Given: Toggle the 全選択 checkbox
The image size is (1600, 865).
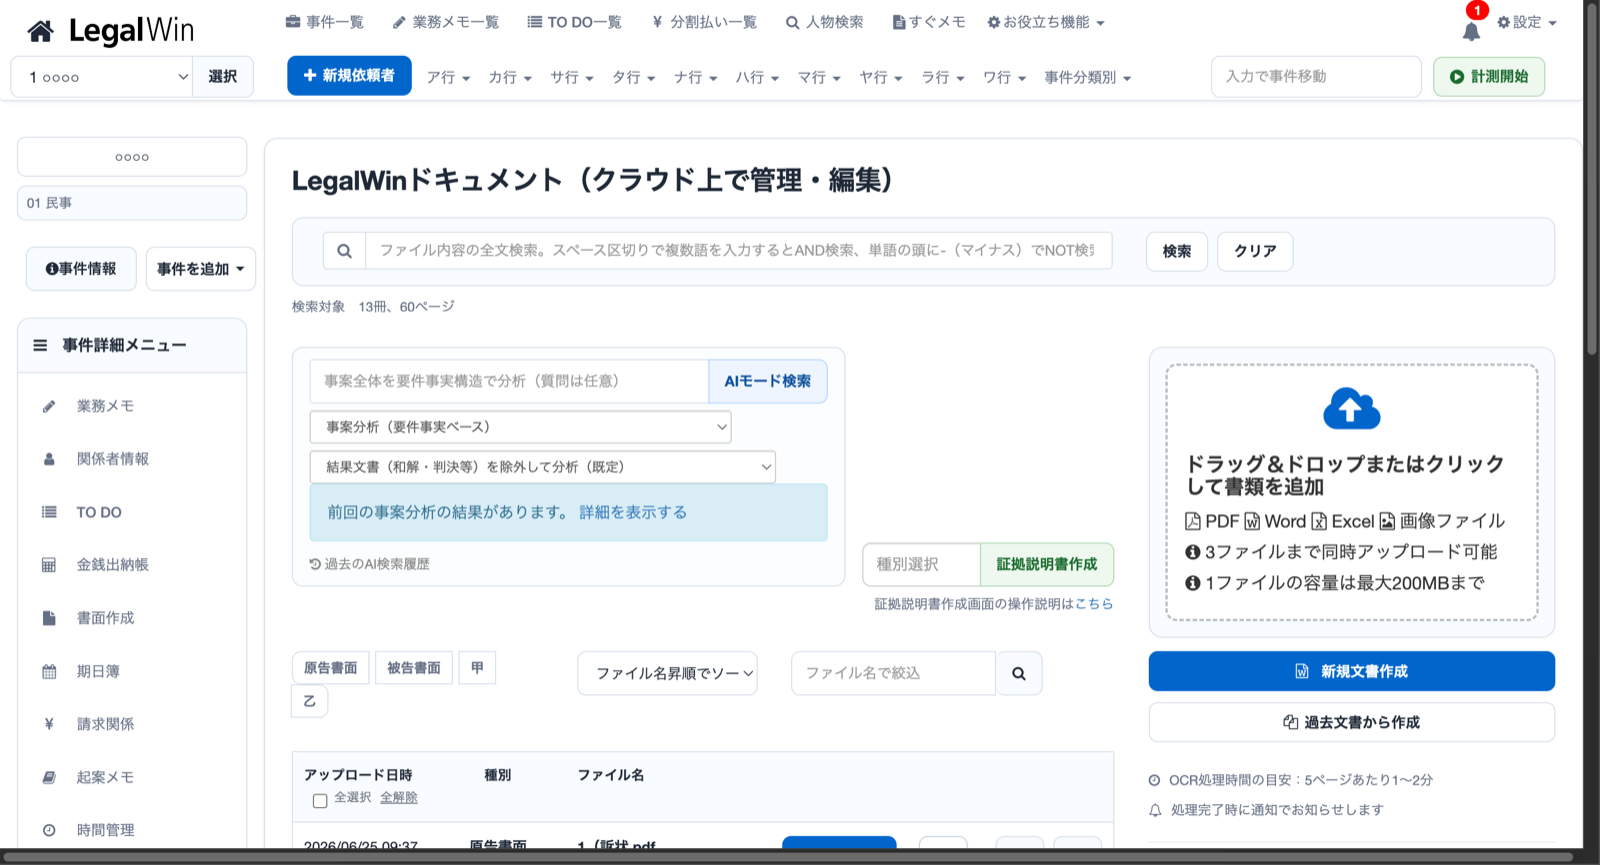Looking at the screenshot, I should point(320,800).
